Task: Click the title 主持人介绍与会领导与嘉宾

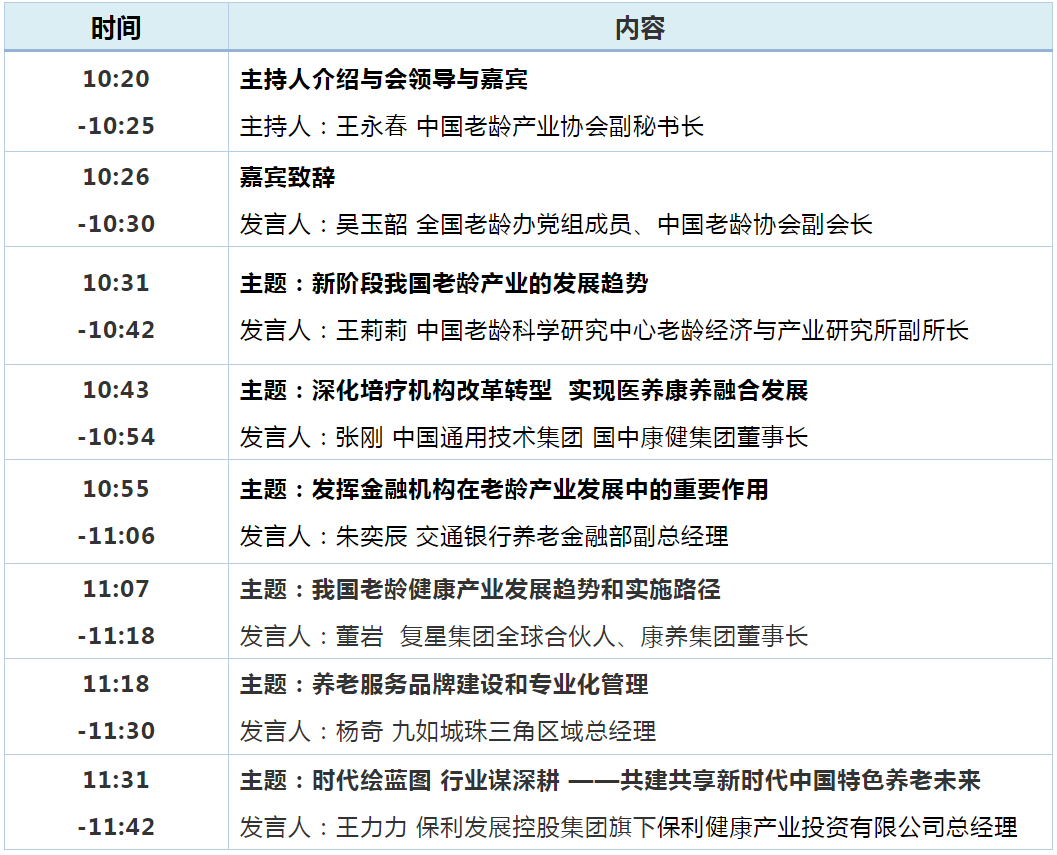Action: 384,79
